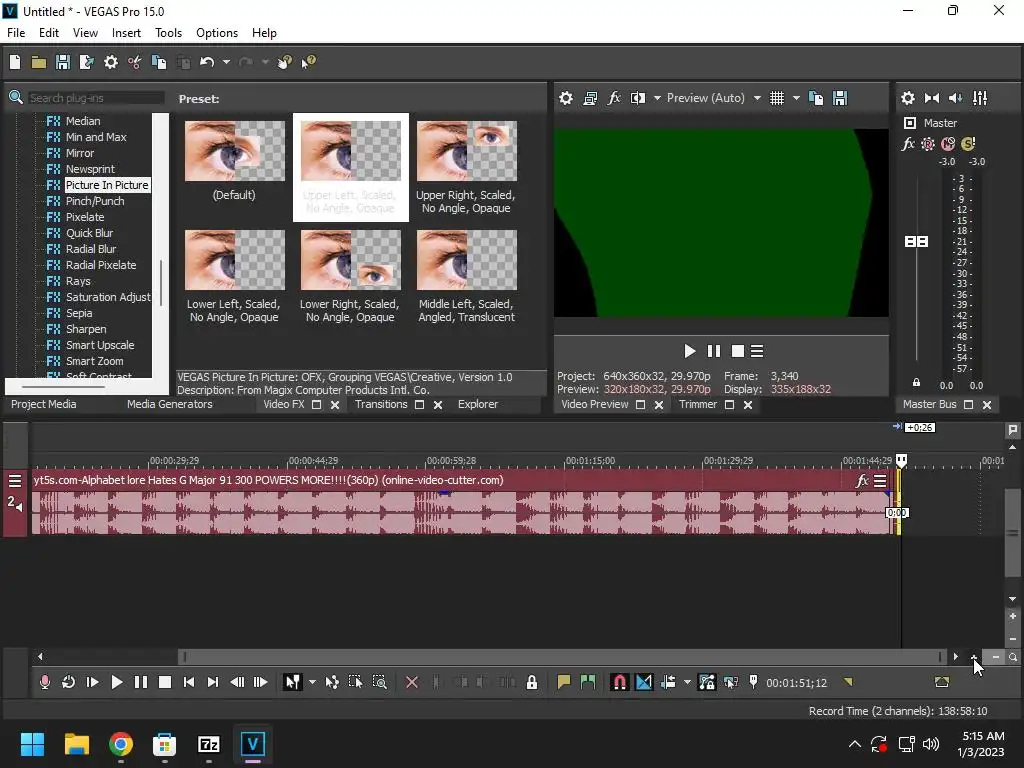This screenshot has width=1024, height=768.
Task: Open the Options menu
Action: [x=217, y=33]
